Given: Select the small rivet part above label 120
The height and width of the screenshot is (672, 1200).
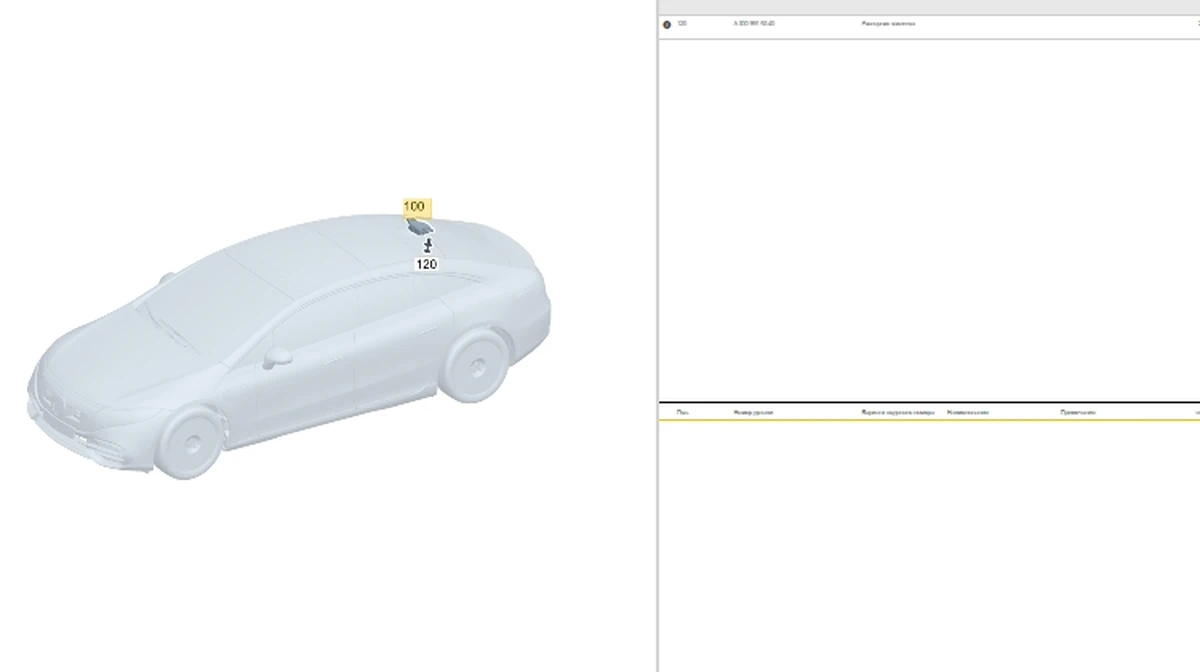Looking at the screenshot, I should tap(427, 244).
